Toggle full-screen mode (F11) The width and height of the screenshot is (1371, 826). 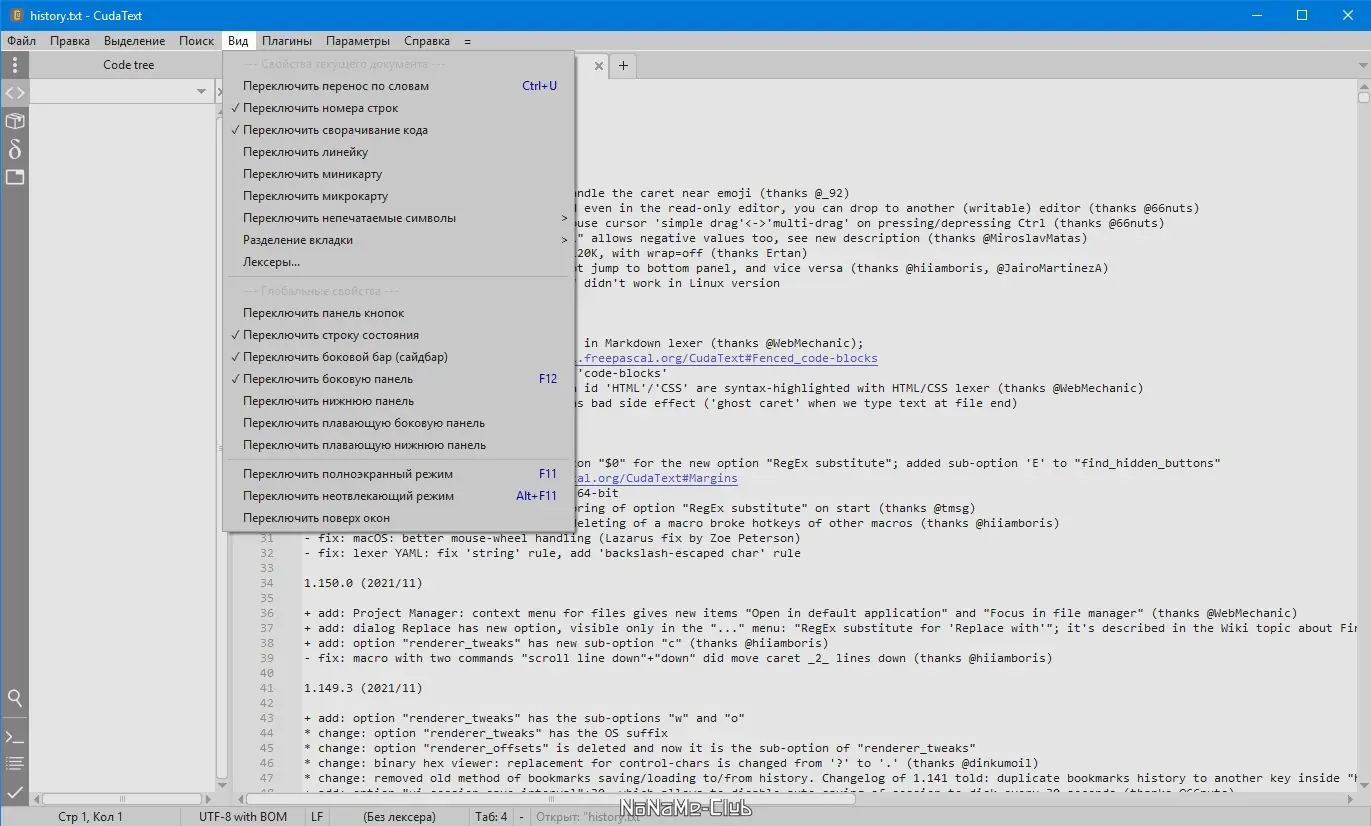pos(399,474)
